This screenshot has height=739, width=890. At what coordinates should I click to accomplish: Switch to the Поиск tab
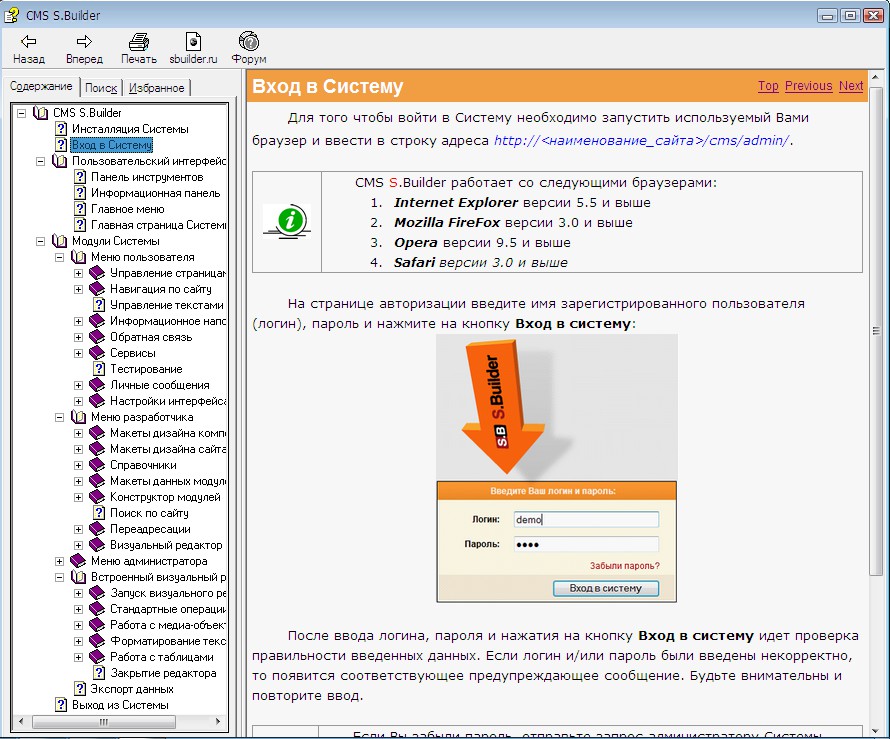click(x=101, y=88)
